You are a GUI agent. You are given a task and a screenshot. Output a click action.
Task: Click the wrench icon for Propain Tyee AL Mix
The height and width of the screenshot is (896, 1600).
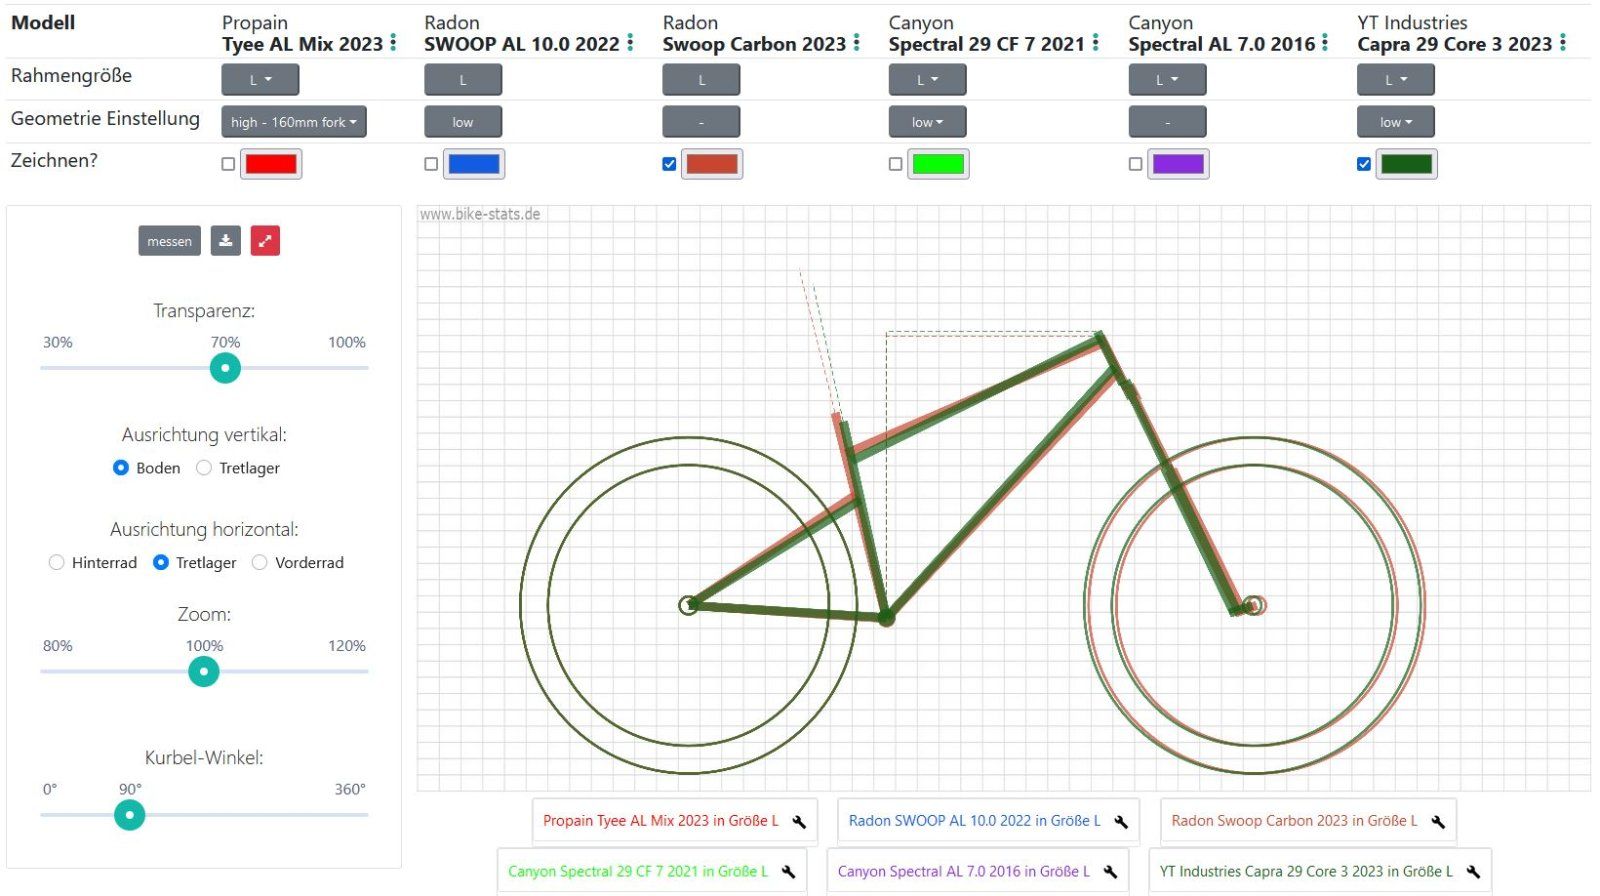click(x=799, y=822)
